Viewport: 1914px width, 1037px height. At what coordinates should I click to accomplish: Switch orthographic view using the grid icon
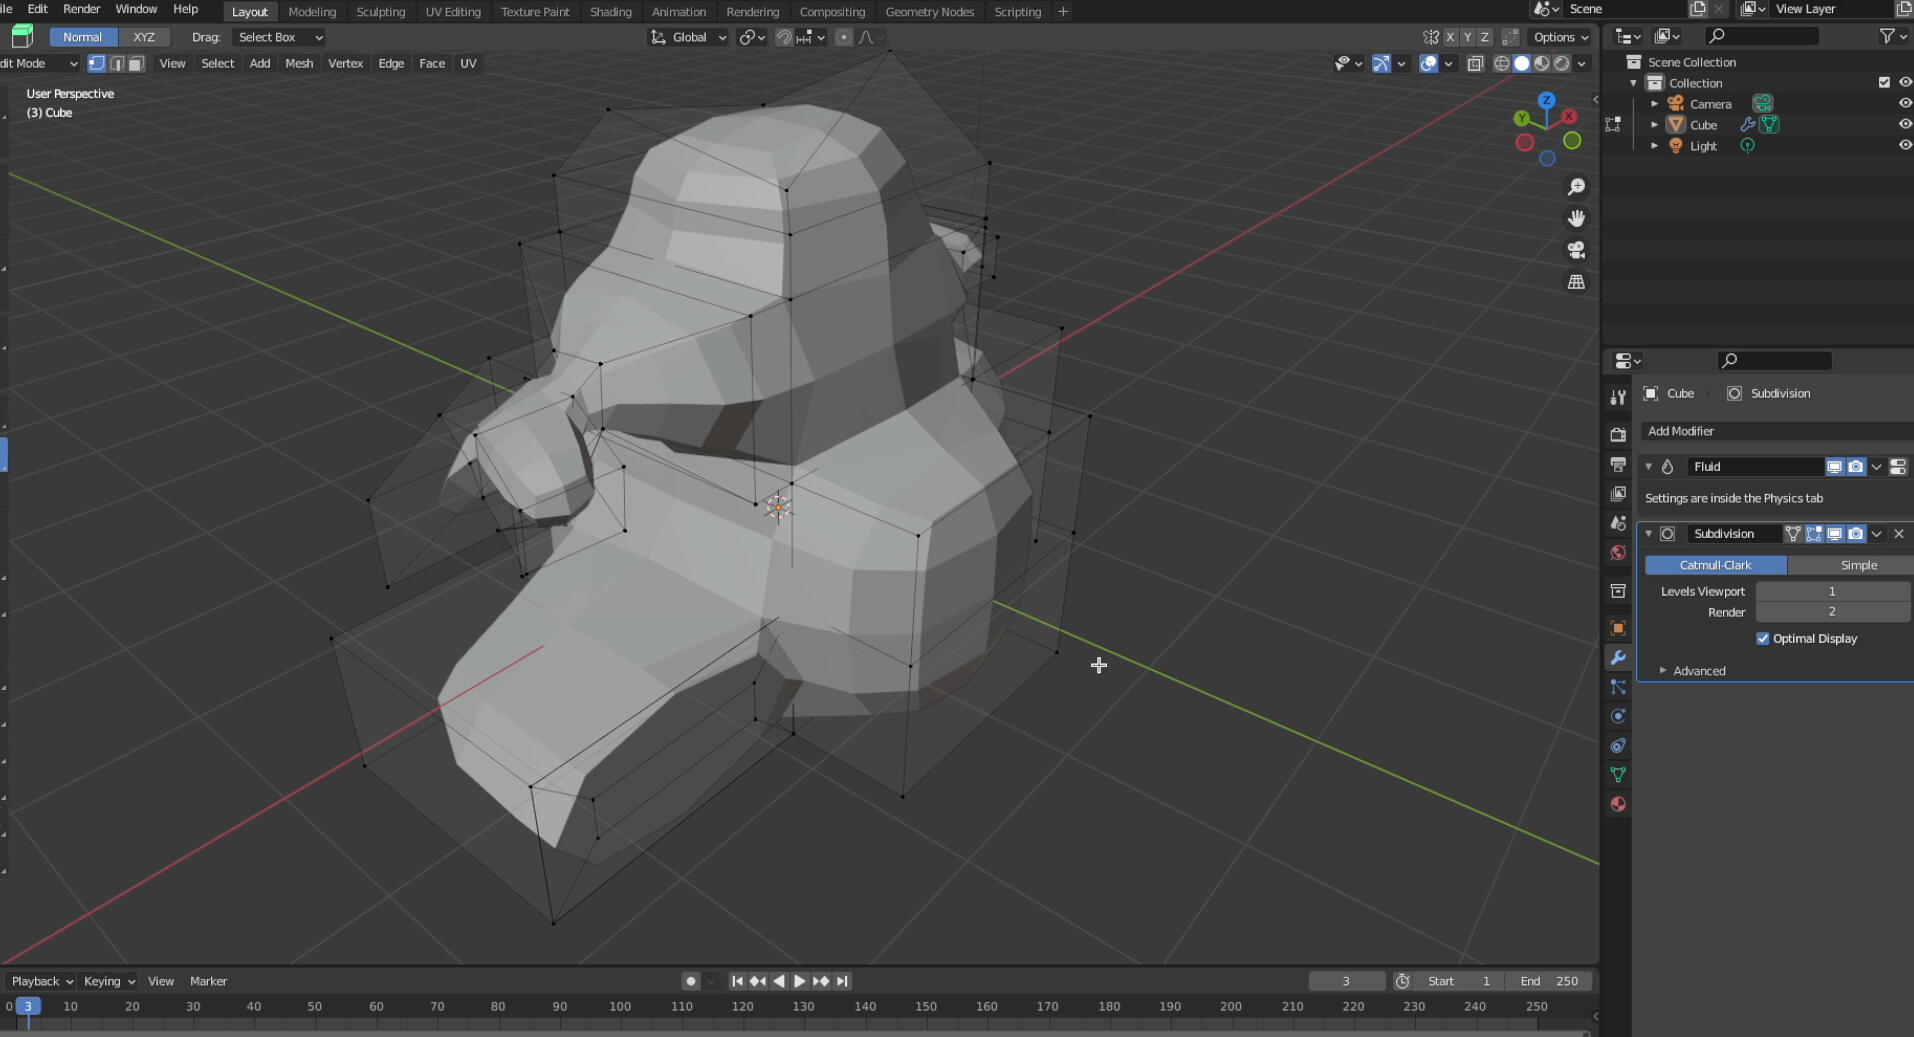pos(1576,282)
